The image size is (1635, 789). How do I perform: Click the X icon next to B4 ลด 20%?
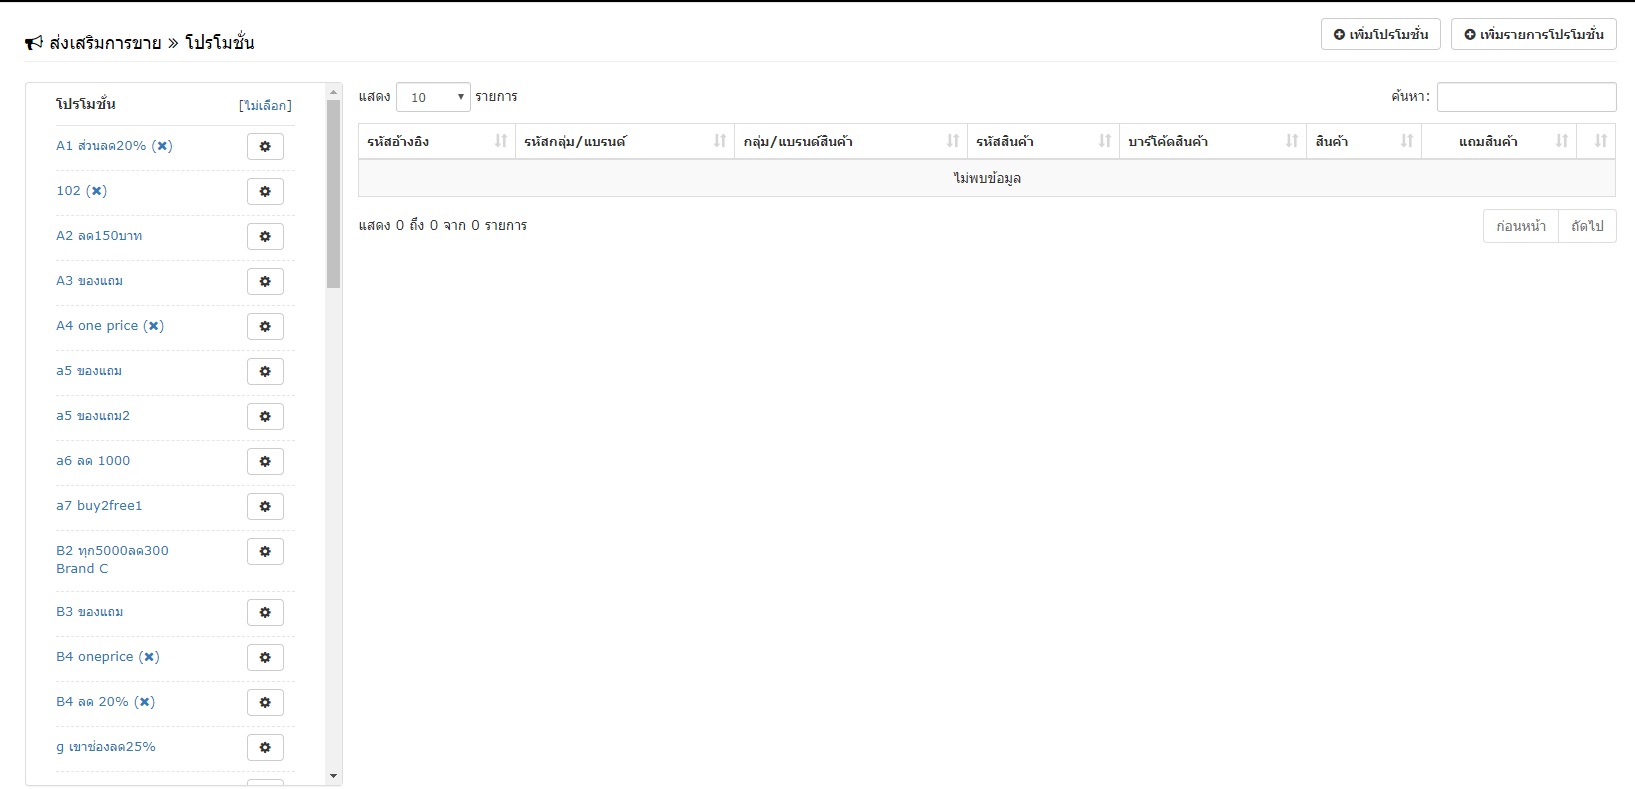145,702
